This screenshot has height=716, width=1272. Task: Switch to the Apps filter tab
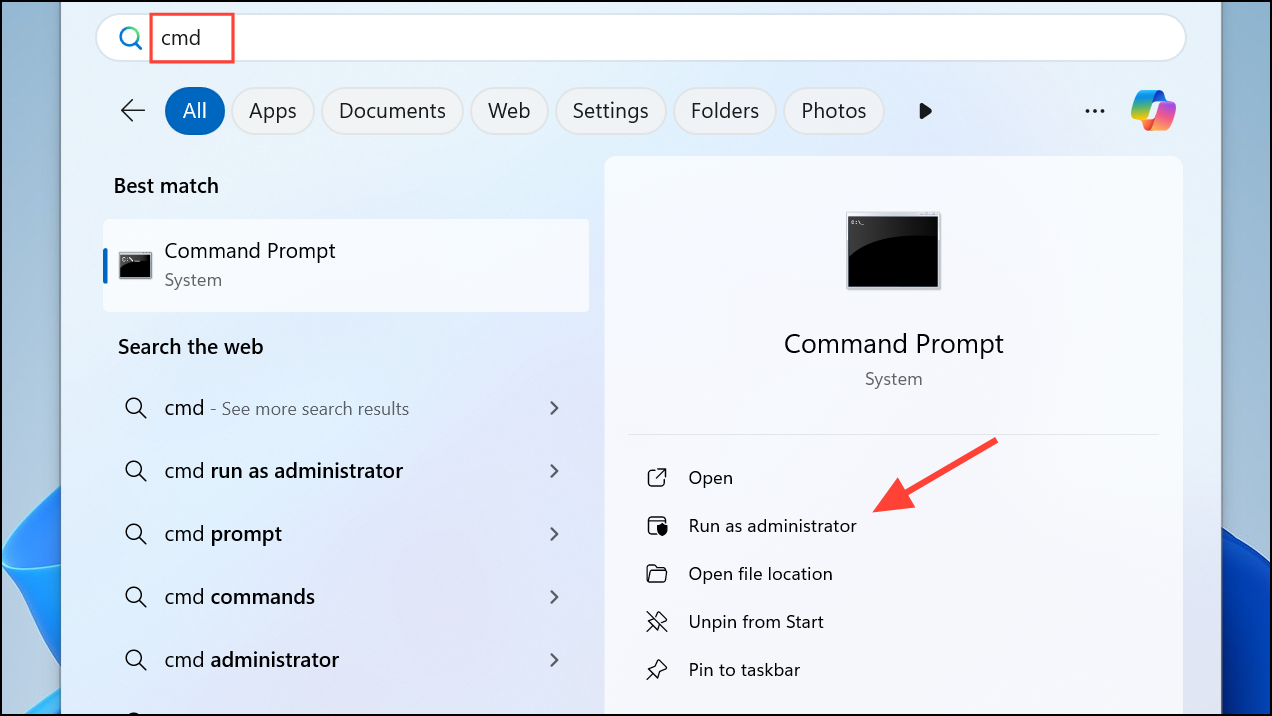click(x=273, y=111)
